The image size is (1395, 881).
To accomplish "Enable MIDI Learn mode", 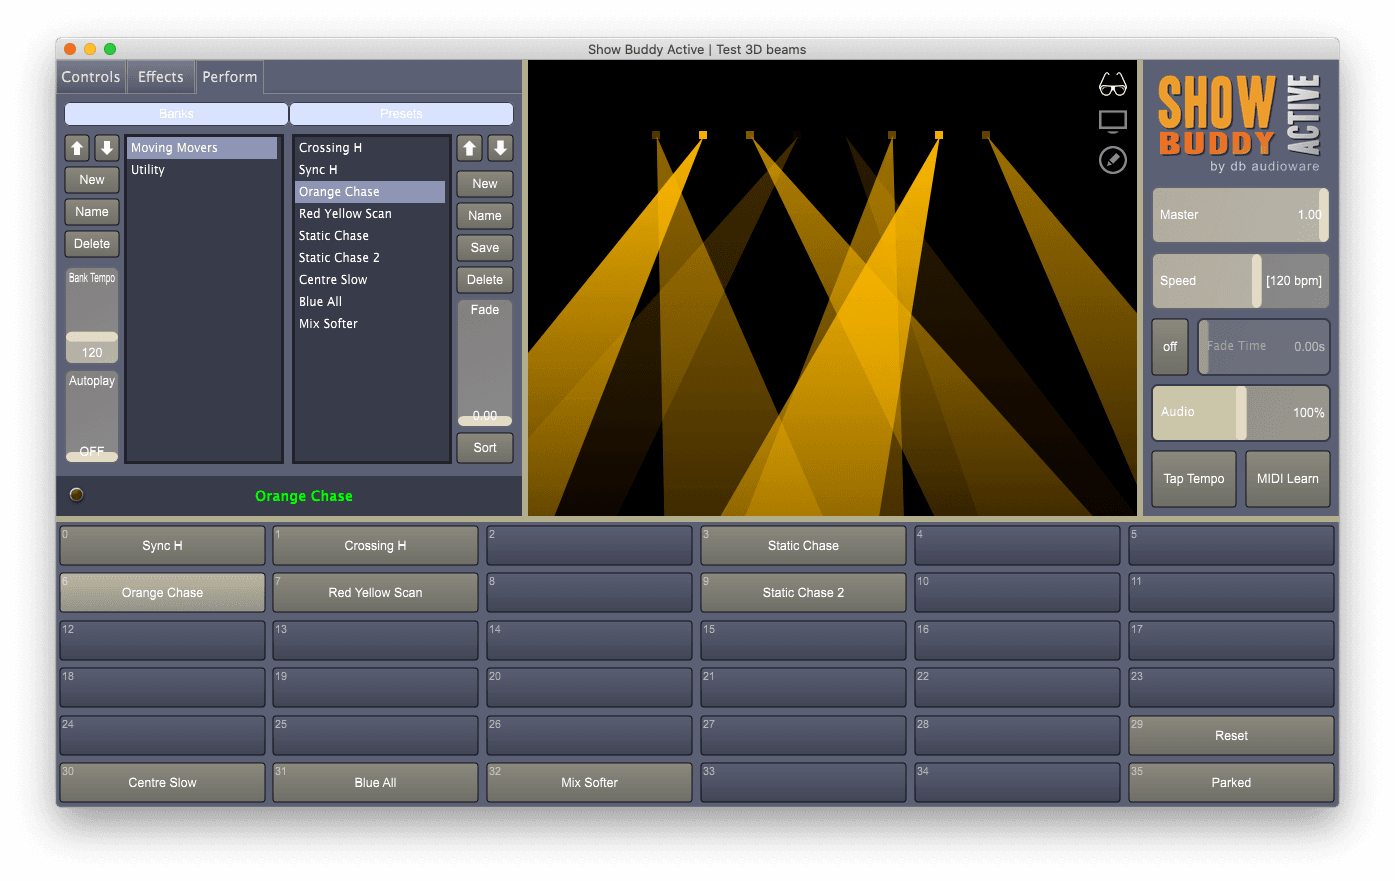I will (x=1287, y=479).
